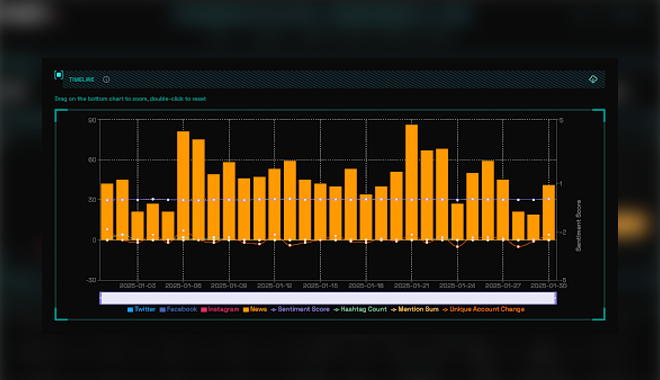This screenshot has width=660, height=380.
Task: Click the 2025-01-03 date label
Action: point(138,286)
